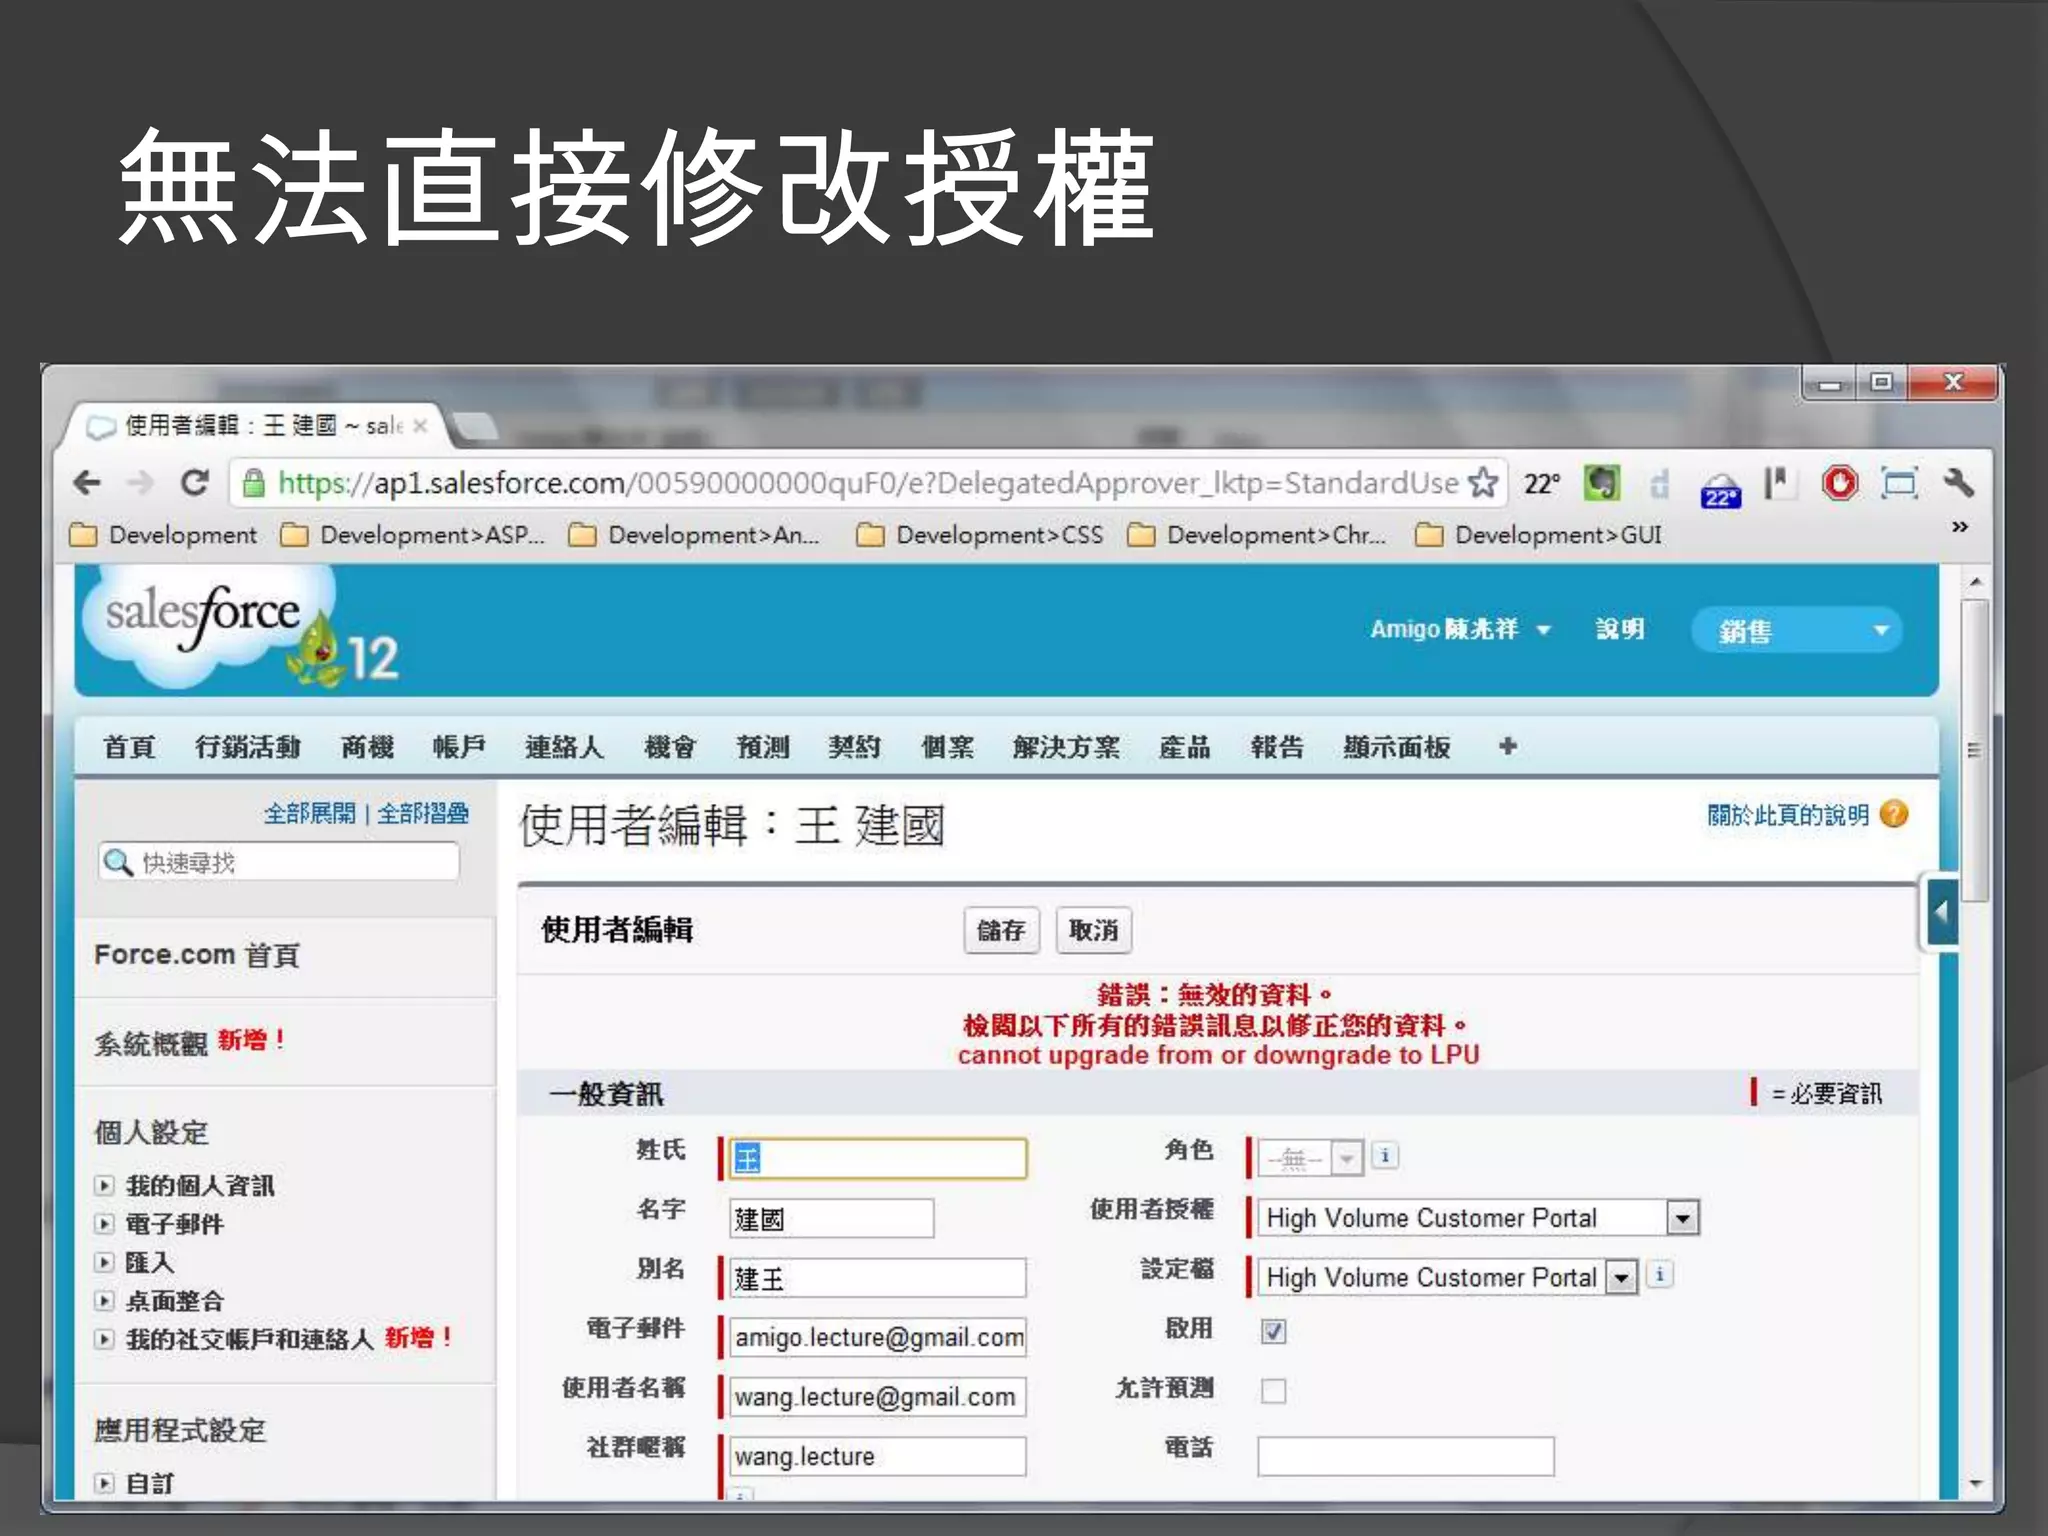Open the Force.com 首頁 link

[197, 955]
